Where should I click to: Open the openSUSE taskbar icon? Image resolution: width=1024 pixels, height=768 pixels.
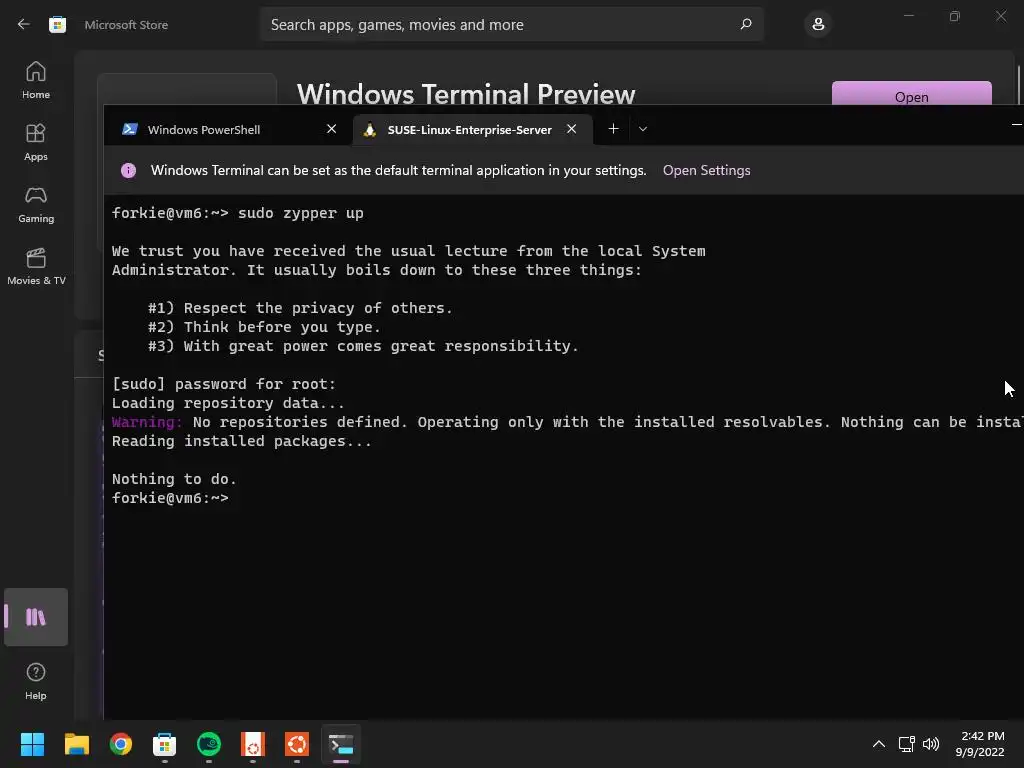point(209,744)
